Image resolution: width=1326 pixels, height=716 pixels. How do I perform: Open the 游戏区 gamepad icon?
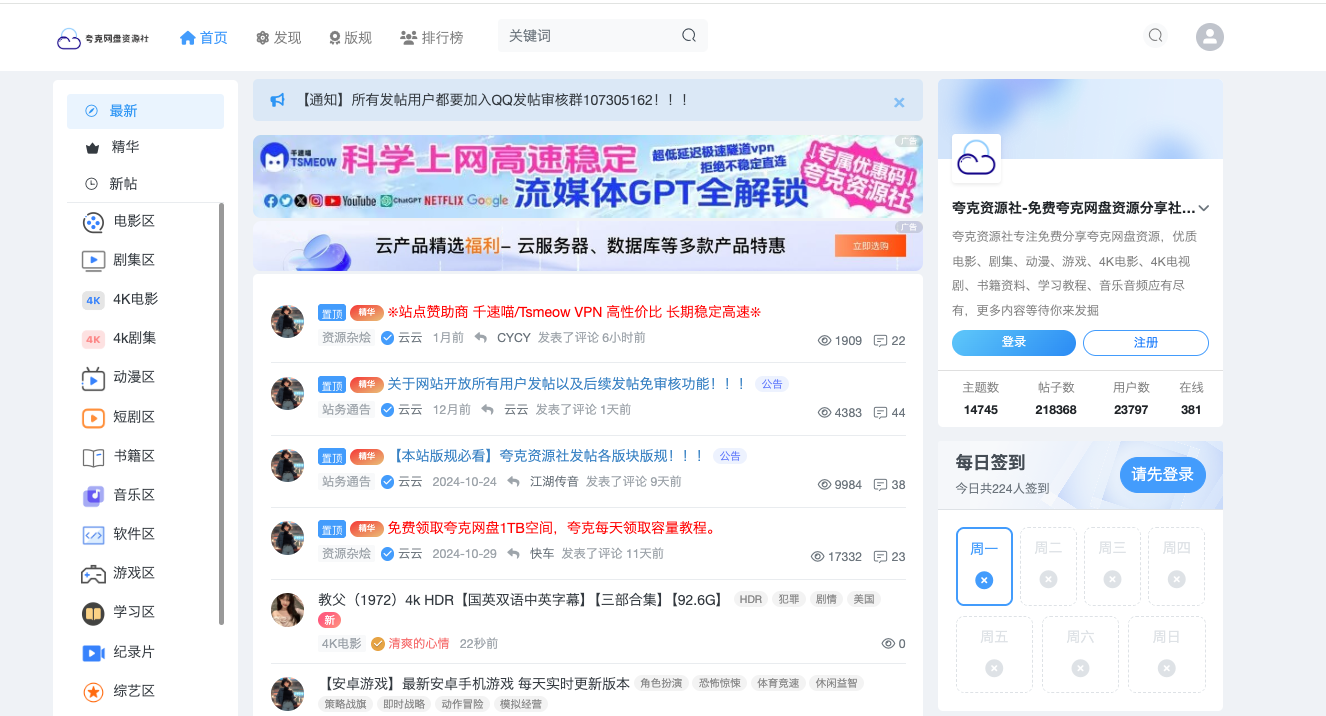[92, 573]
